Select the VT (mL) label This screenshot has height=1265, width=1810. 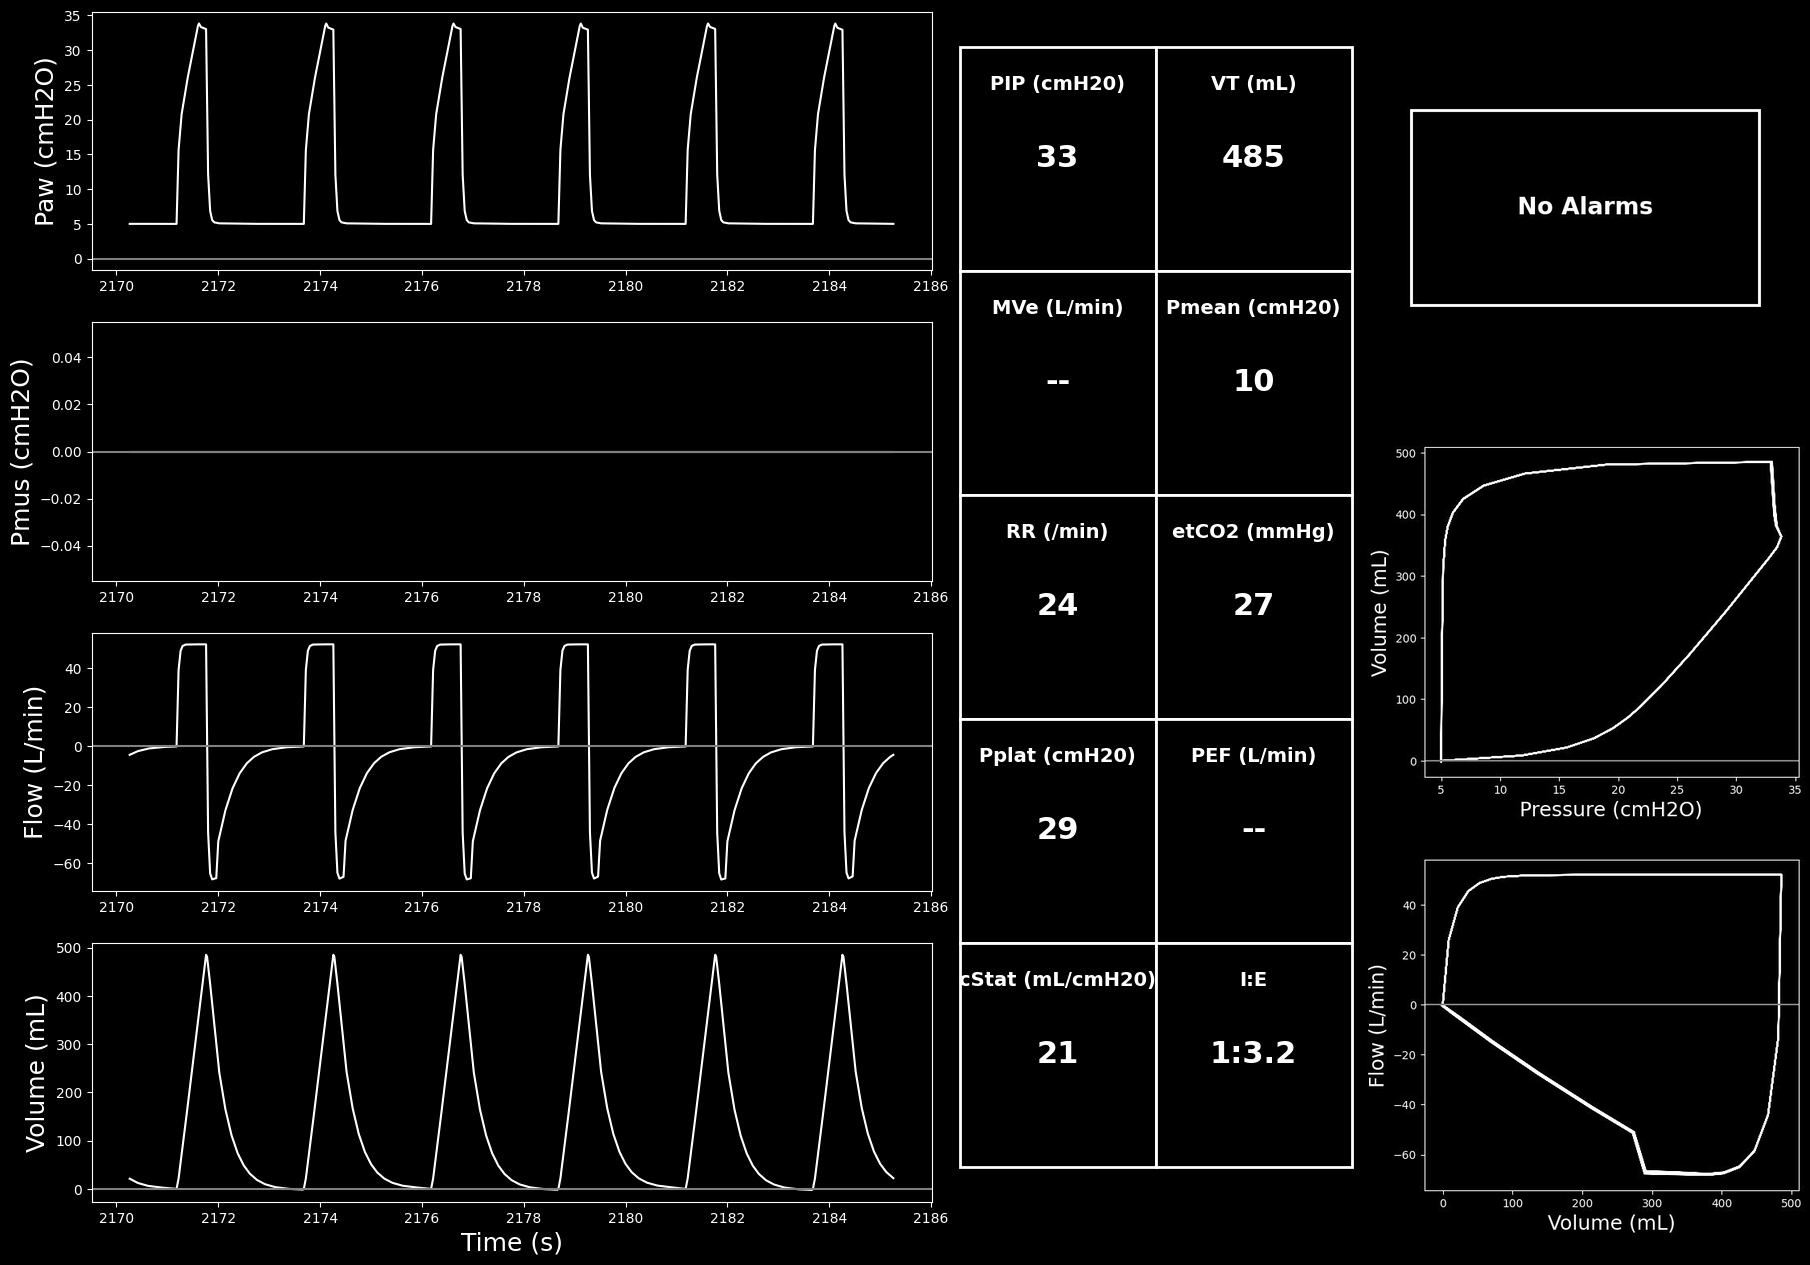pyautogui.click(x=1253, y=84)
